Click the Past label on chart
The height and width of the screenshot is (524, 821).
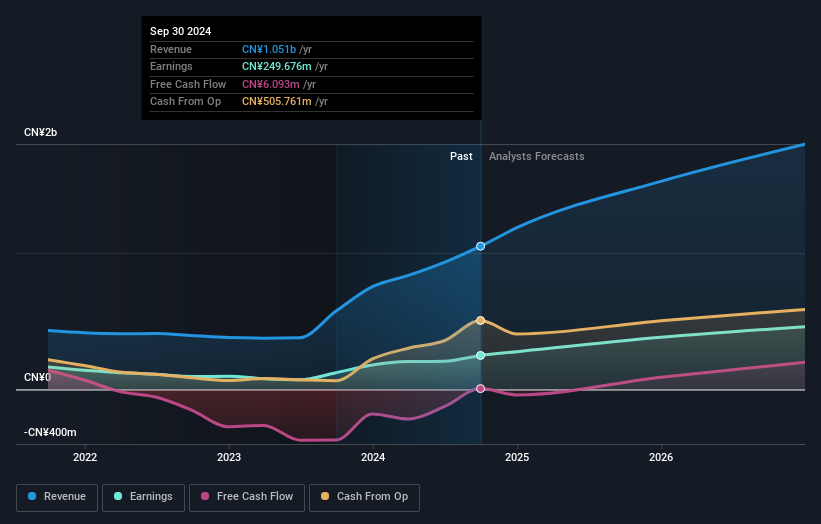point(461,157)
